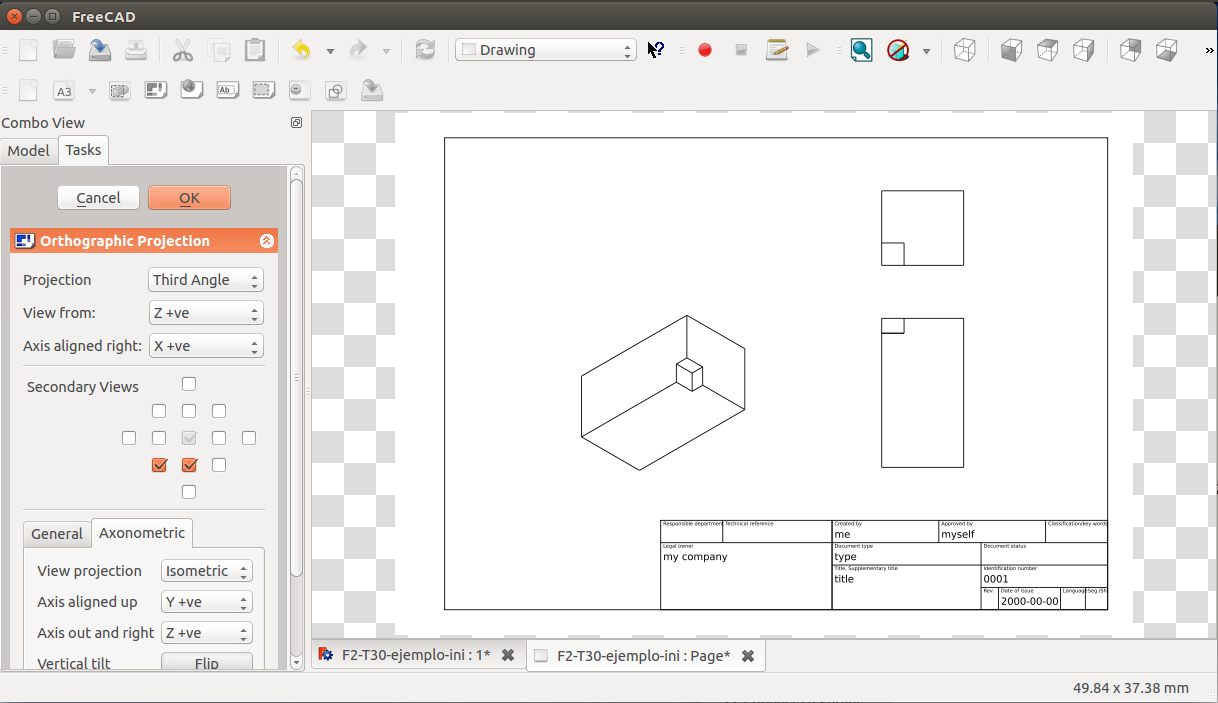
Task: Uncheck the bottom-left checked secondary view box
Action: click(x=159, y=465)
